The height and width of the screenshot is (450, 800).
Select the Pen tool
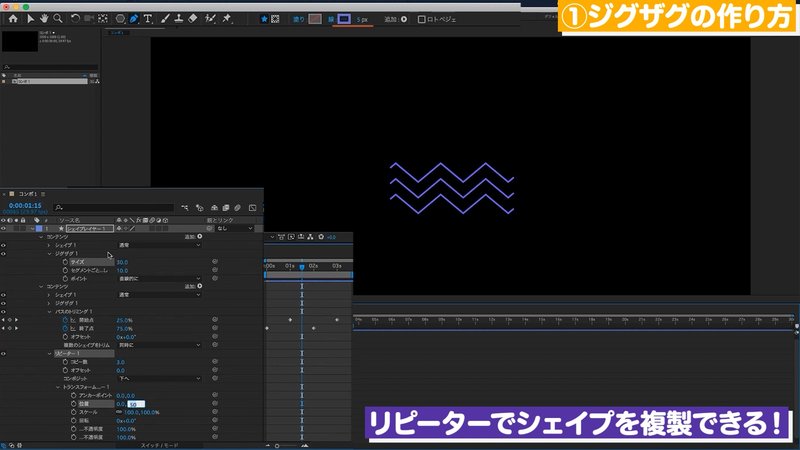(x=134, y=19)
